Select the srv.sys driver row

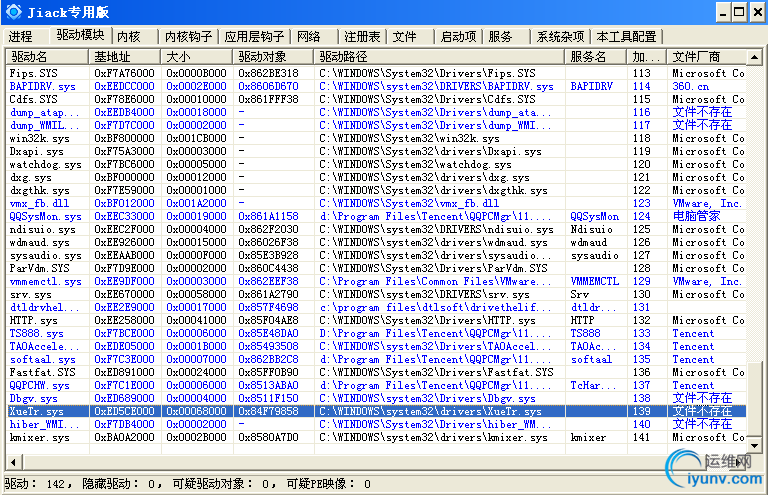click(x=376, y=294)
